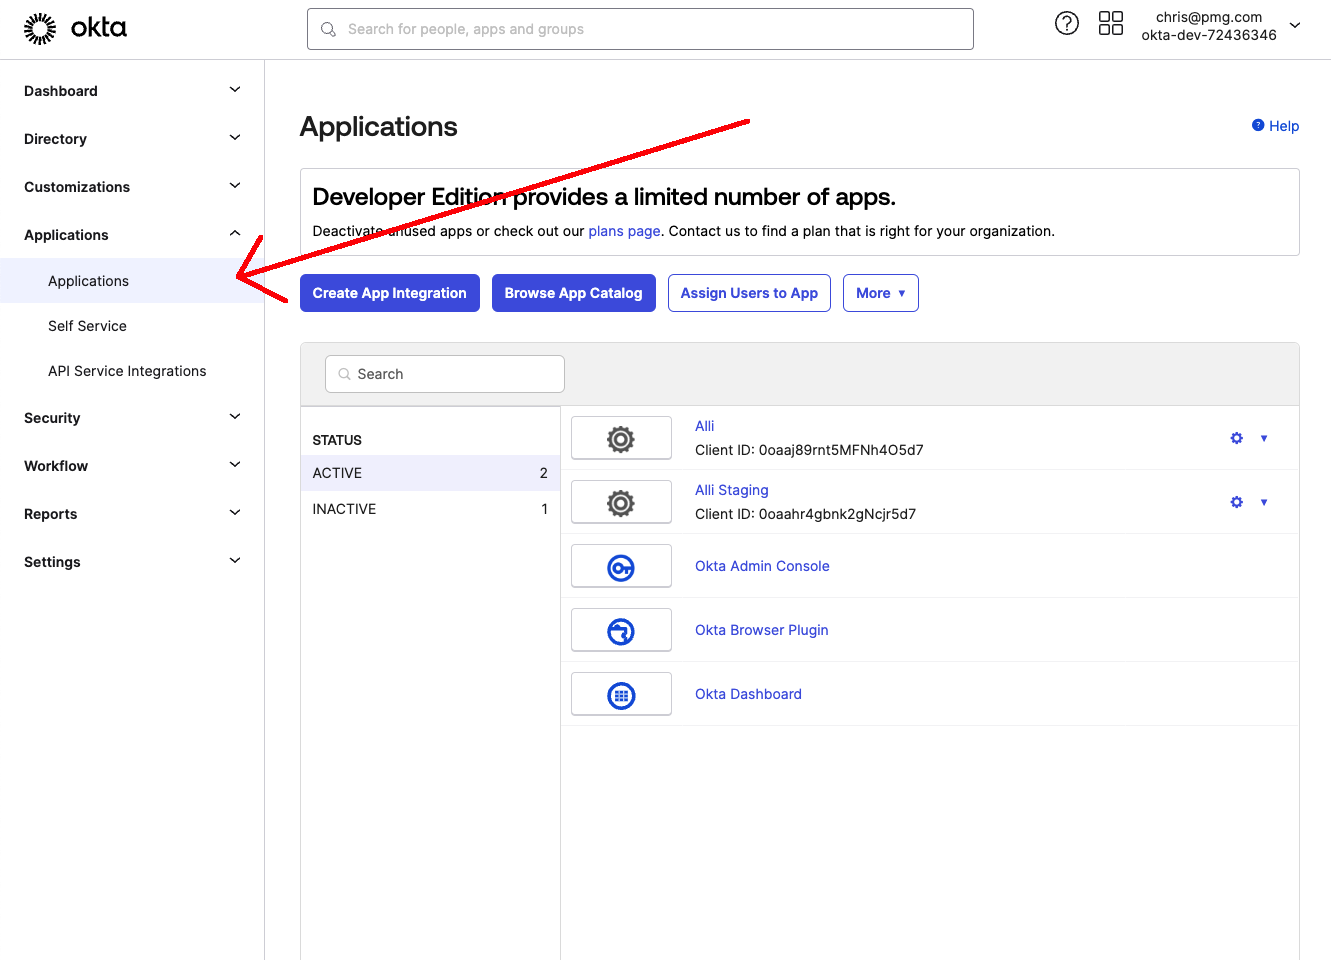Screen dimensions: 1331x960
Task: Click the Alli app gear logo thumbnail
Action: tap(621, 439)
